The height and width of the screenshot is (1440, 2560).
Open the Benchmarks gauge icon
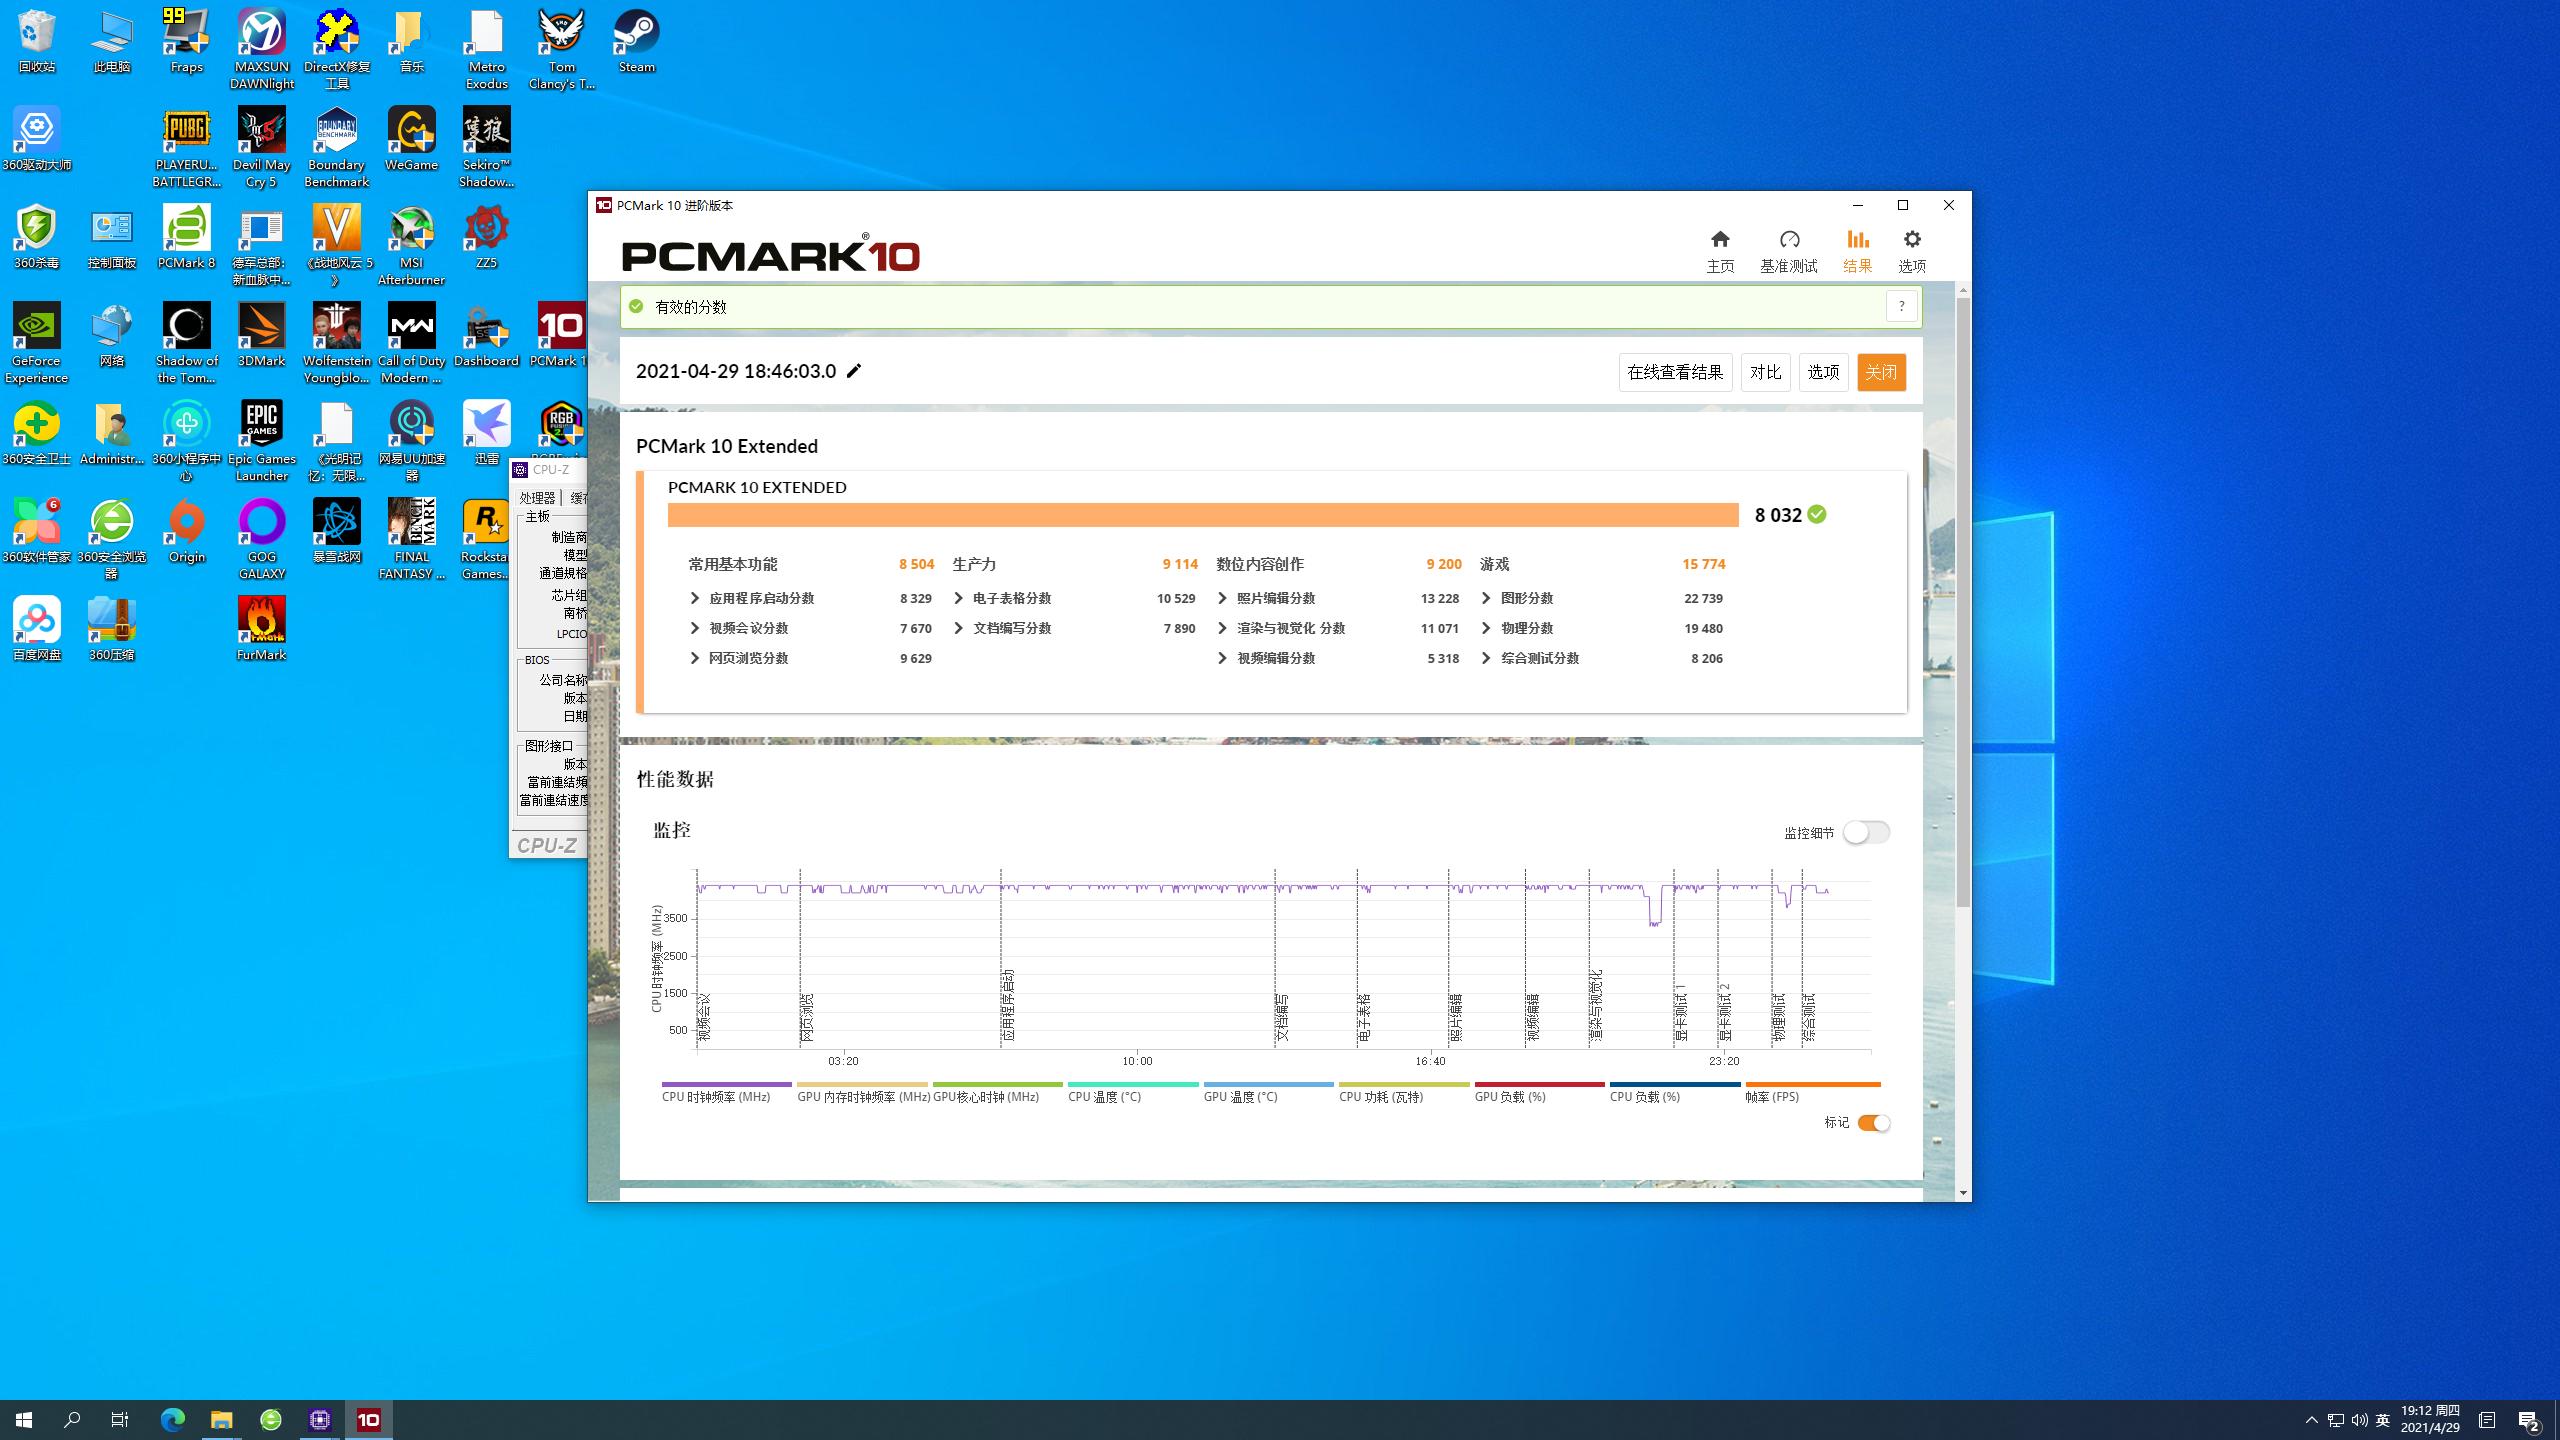click(1788, 240)
